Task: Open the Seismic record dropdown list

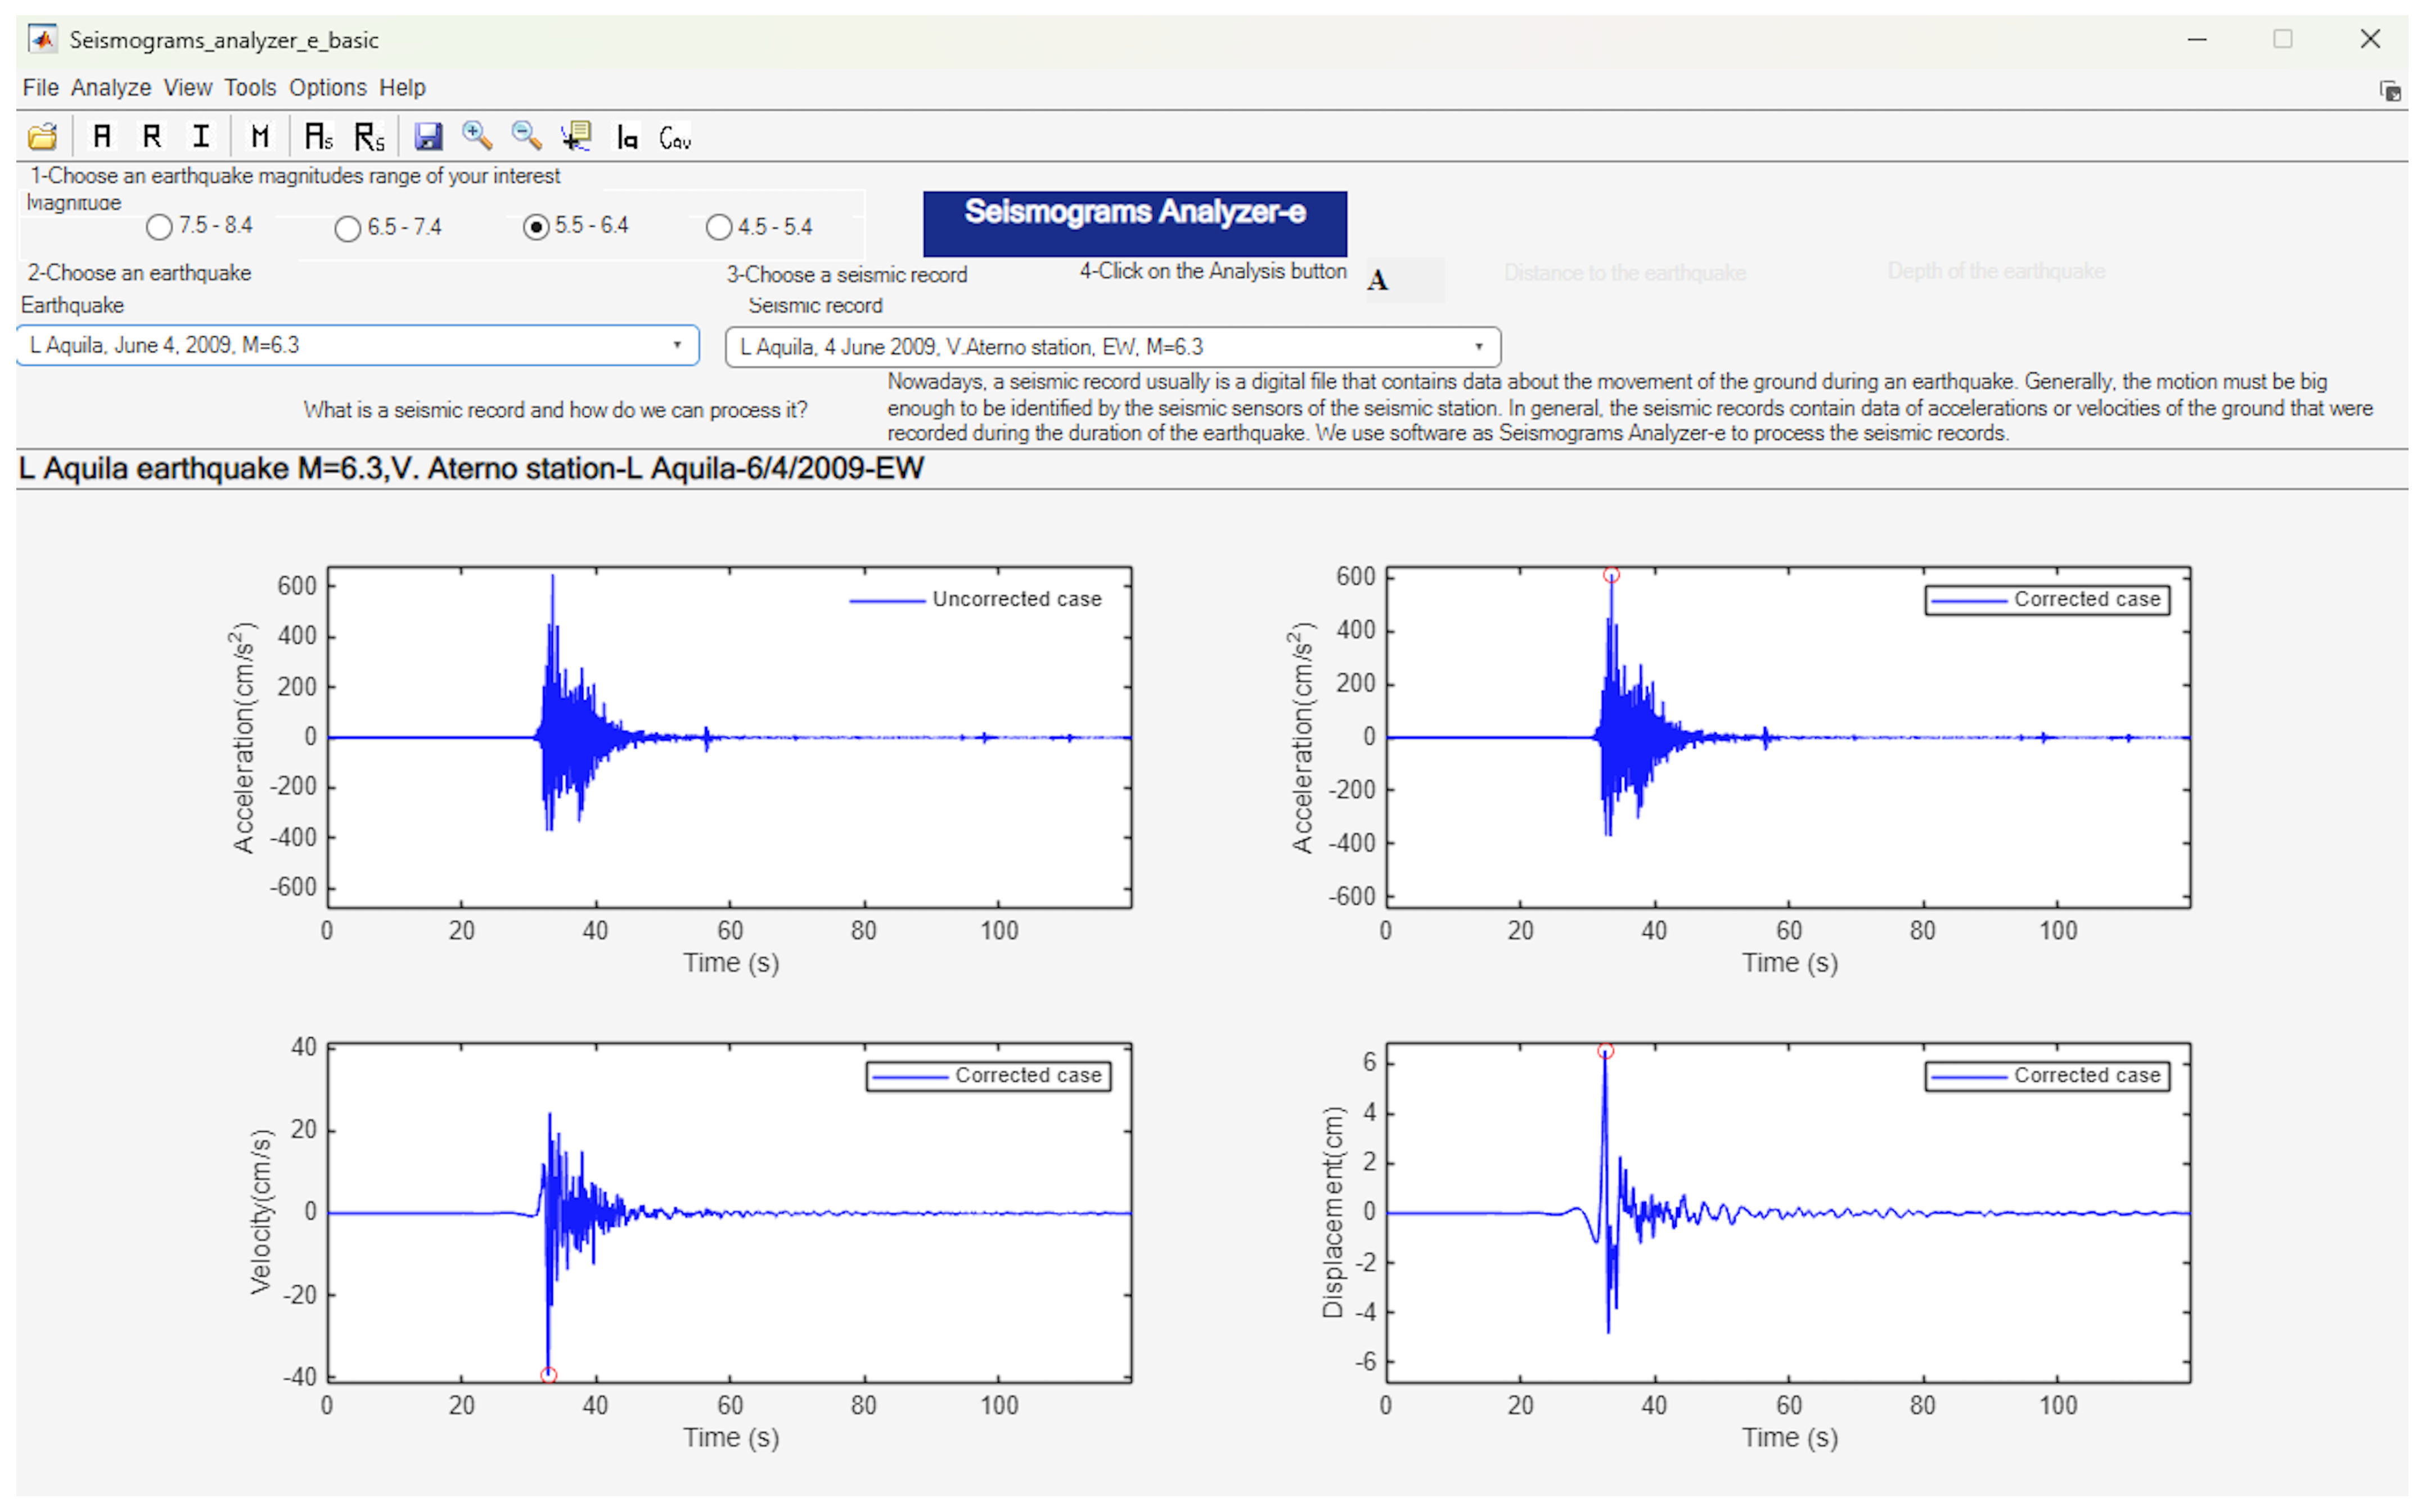Action: pos(1112,347)
